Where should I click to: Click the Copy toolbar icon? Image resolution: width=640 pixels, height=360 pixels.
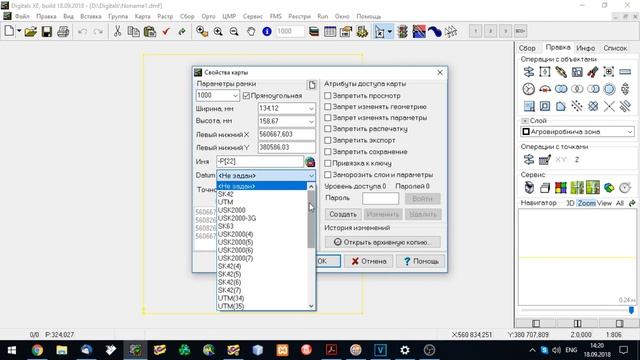[x=133, y=31]
